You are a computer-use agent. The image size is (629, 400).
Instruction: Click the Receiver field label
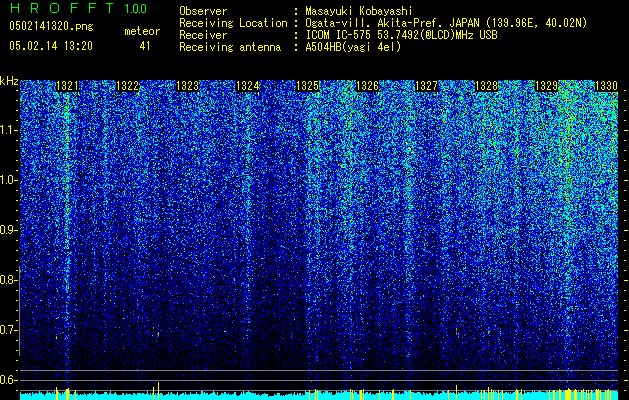[x=203, y=35]
